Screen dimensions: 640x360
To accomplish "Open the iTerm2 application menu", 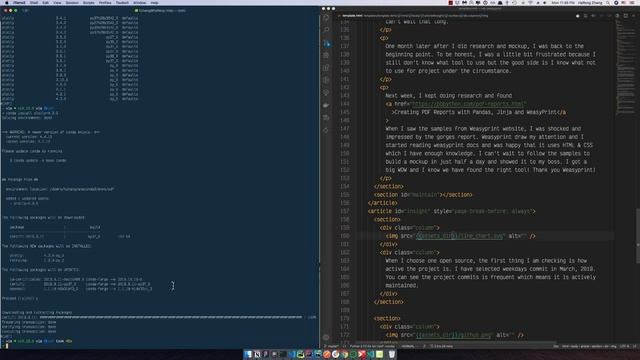I will pyautogui.click(x=19, y=2).
